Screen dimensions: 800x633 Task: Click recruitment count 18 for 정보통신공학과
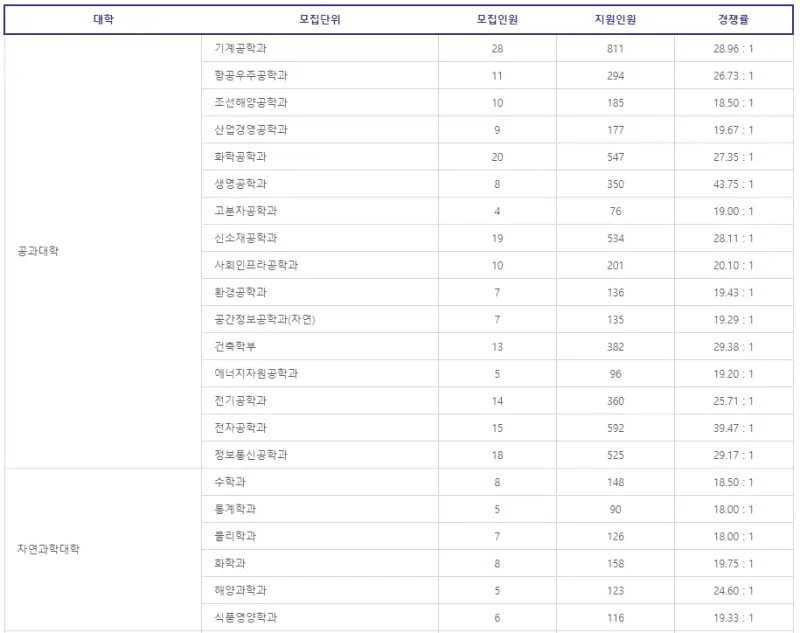(497, 455)
